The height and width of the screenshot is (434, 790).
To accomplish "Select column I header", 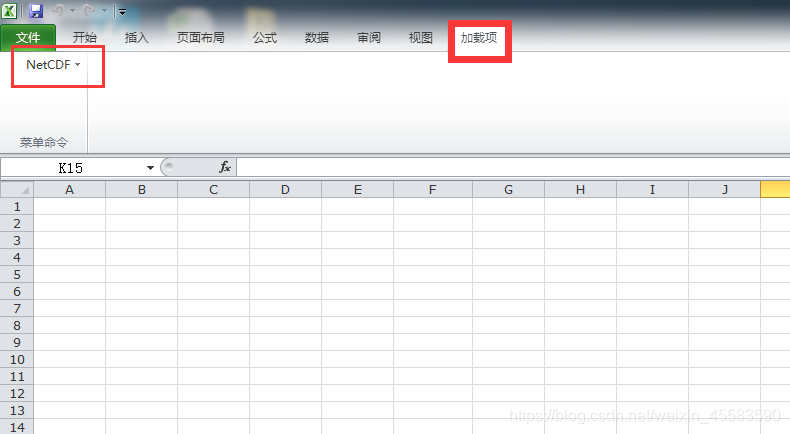I will [x=652, y=190].
